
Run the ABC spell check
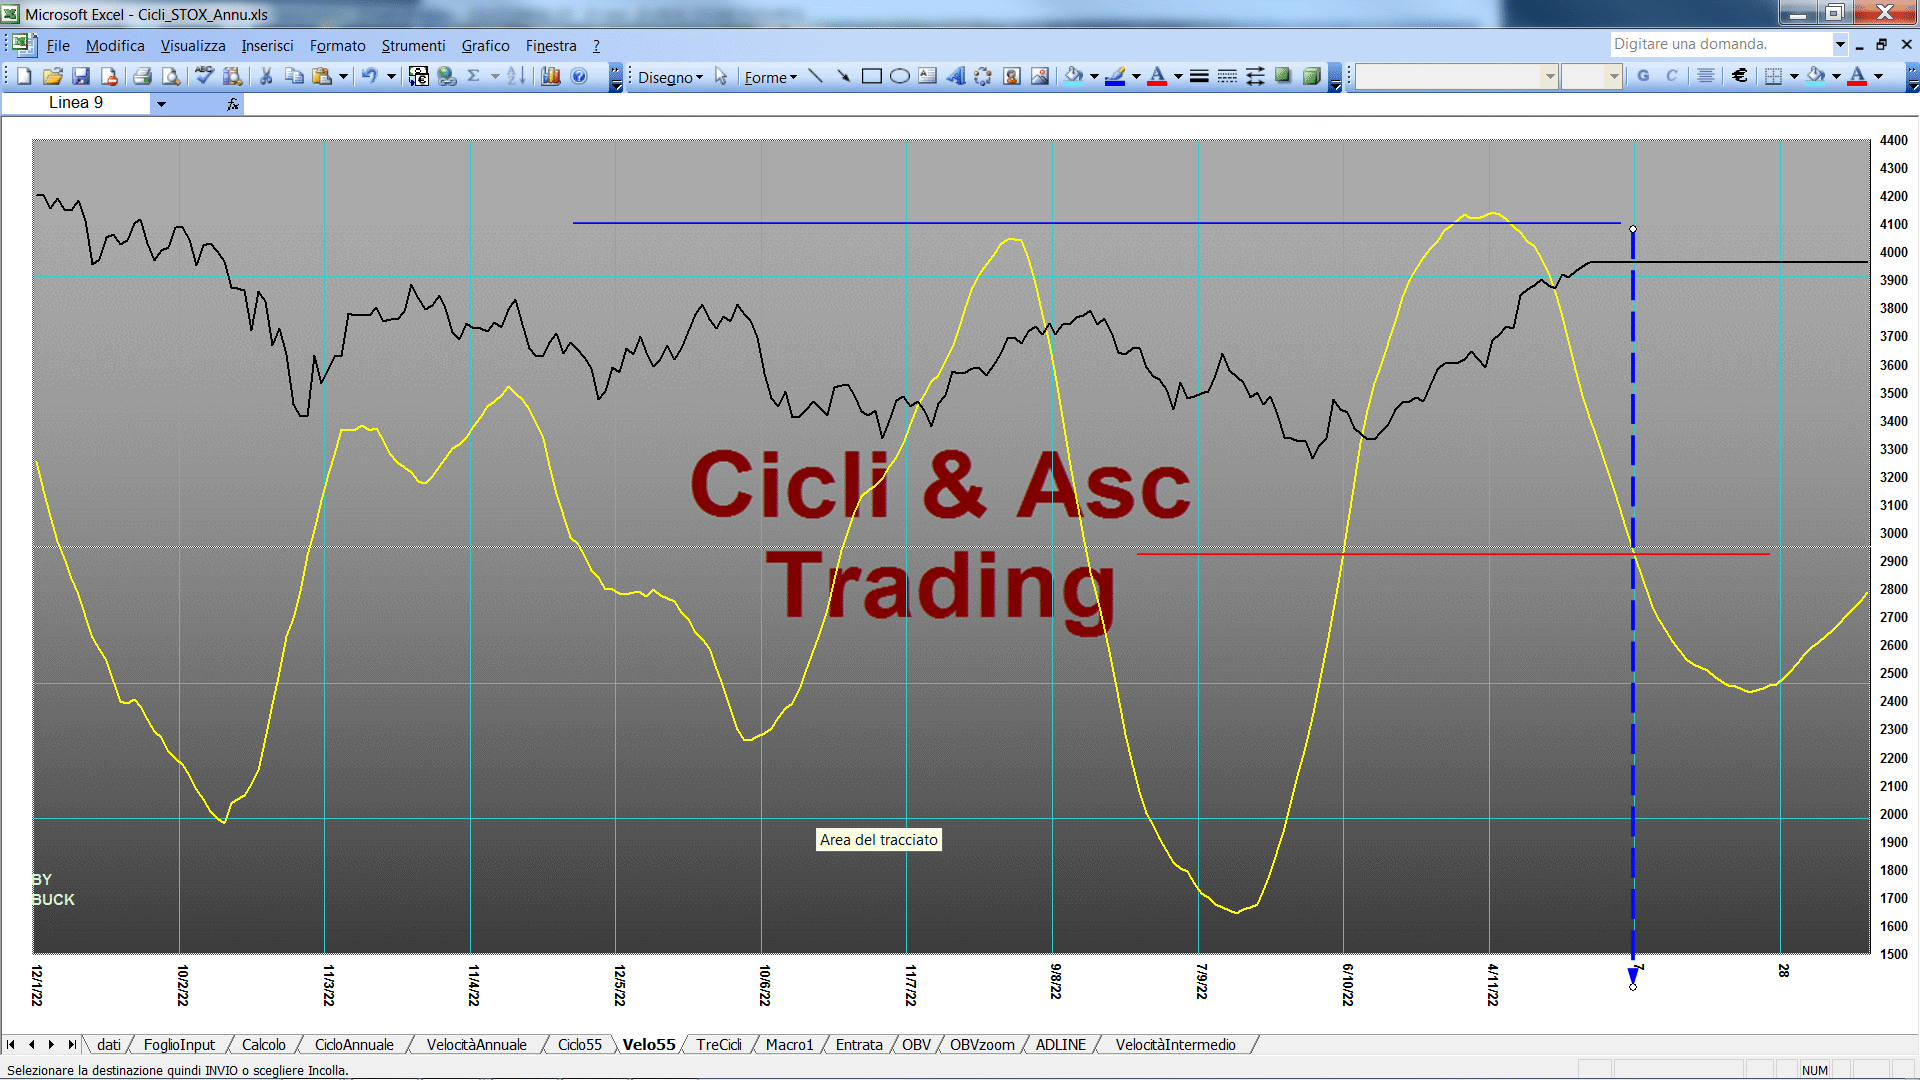[x=204, y=76]
